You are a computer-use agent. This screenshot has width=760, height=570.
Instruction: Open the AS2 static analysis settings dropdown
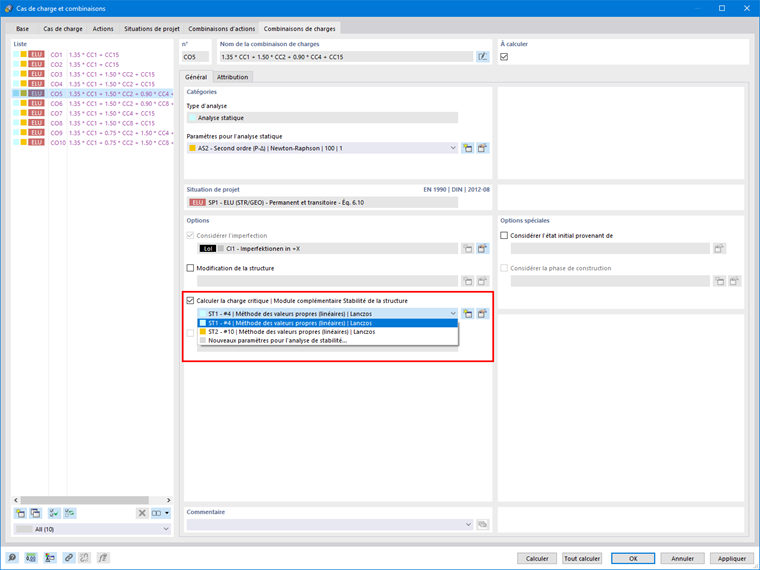[453, 148]
